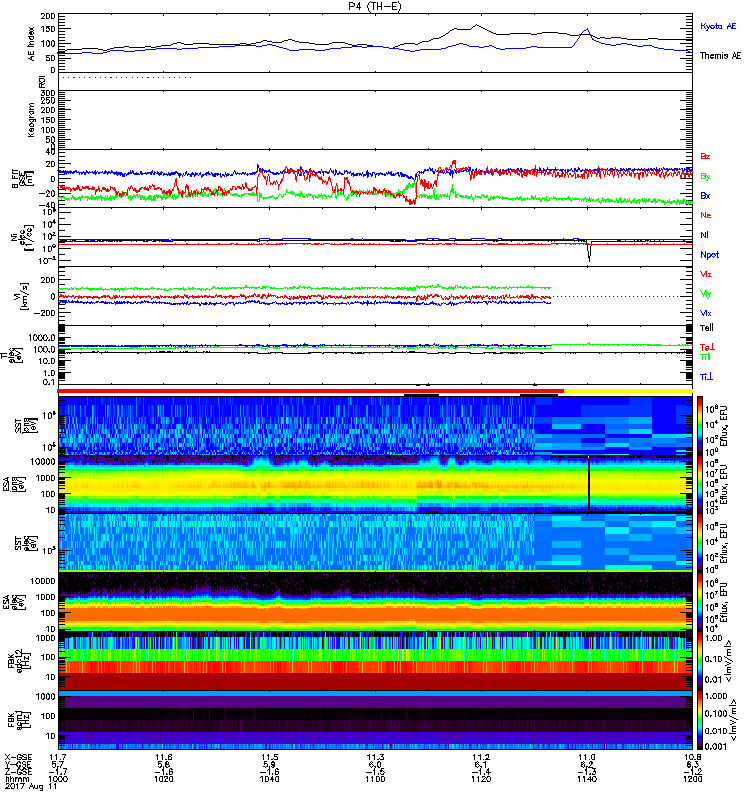Click the blue Npot legend label
This screenshot has width=750, height=800.
(709, 255)
